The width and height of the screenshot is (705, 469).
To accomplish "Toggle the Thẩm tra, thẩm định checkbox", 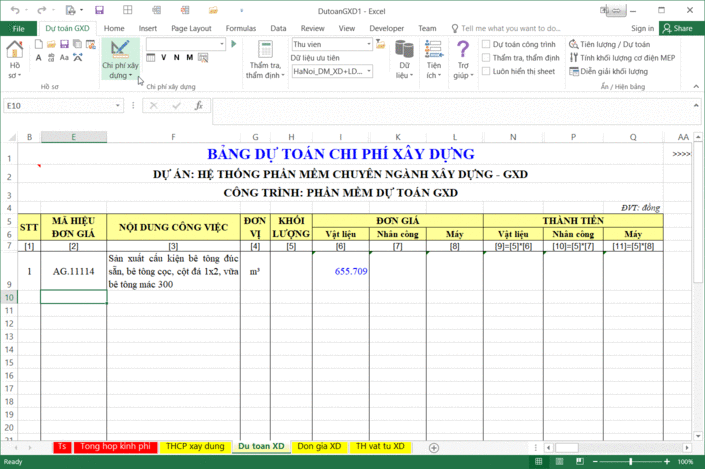I will 486,58.
